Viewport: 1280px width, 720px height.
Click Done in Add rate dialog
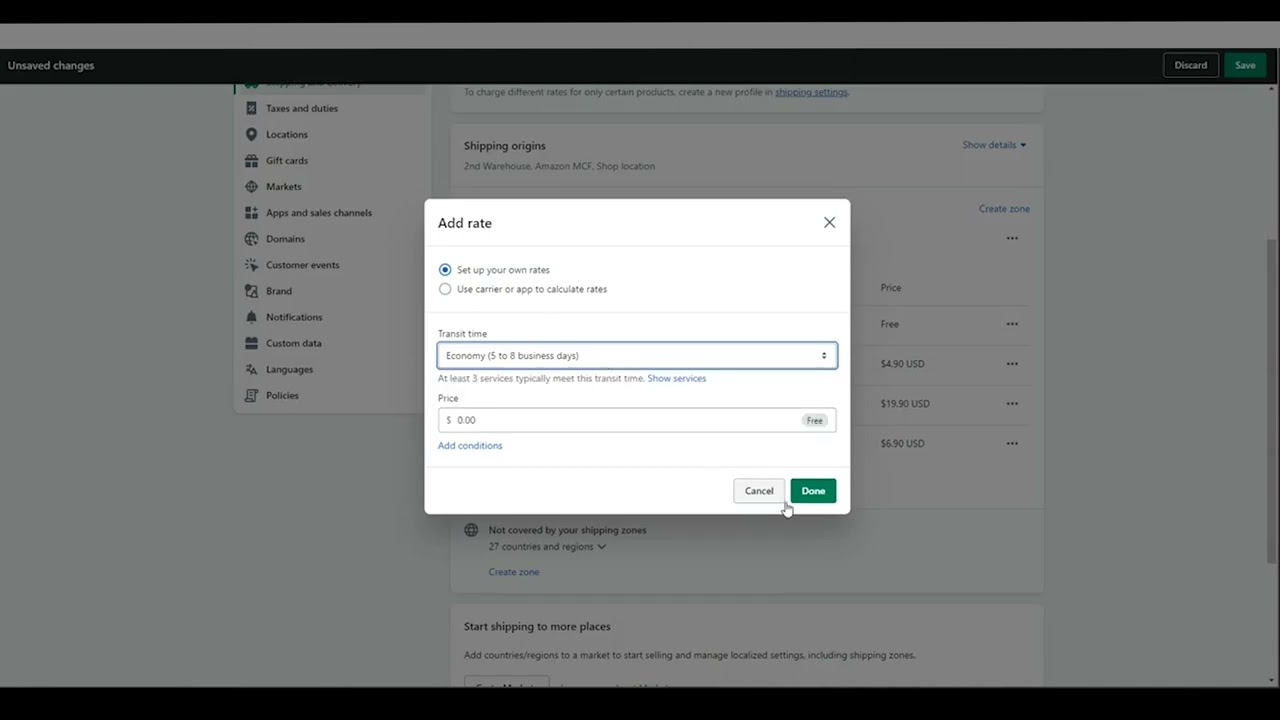tap(813, 491)
